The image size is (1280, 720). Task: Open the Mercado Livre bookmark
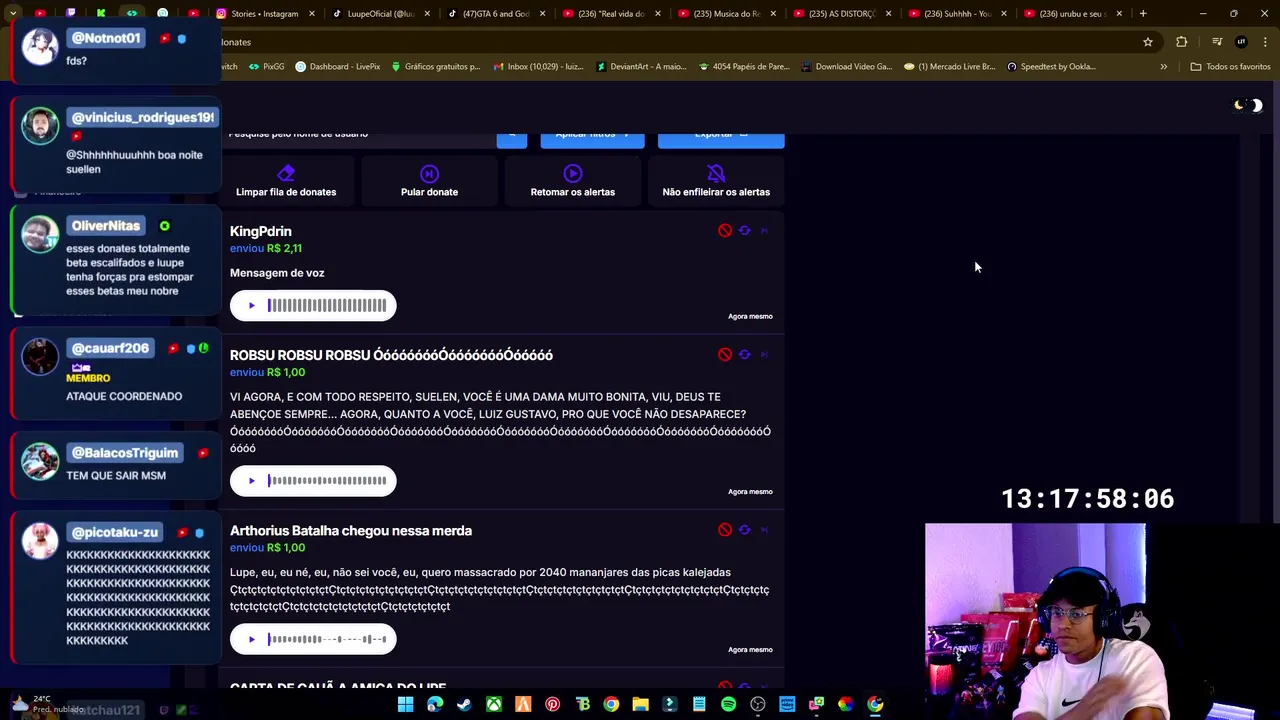(950, 67)
